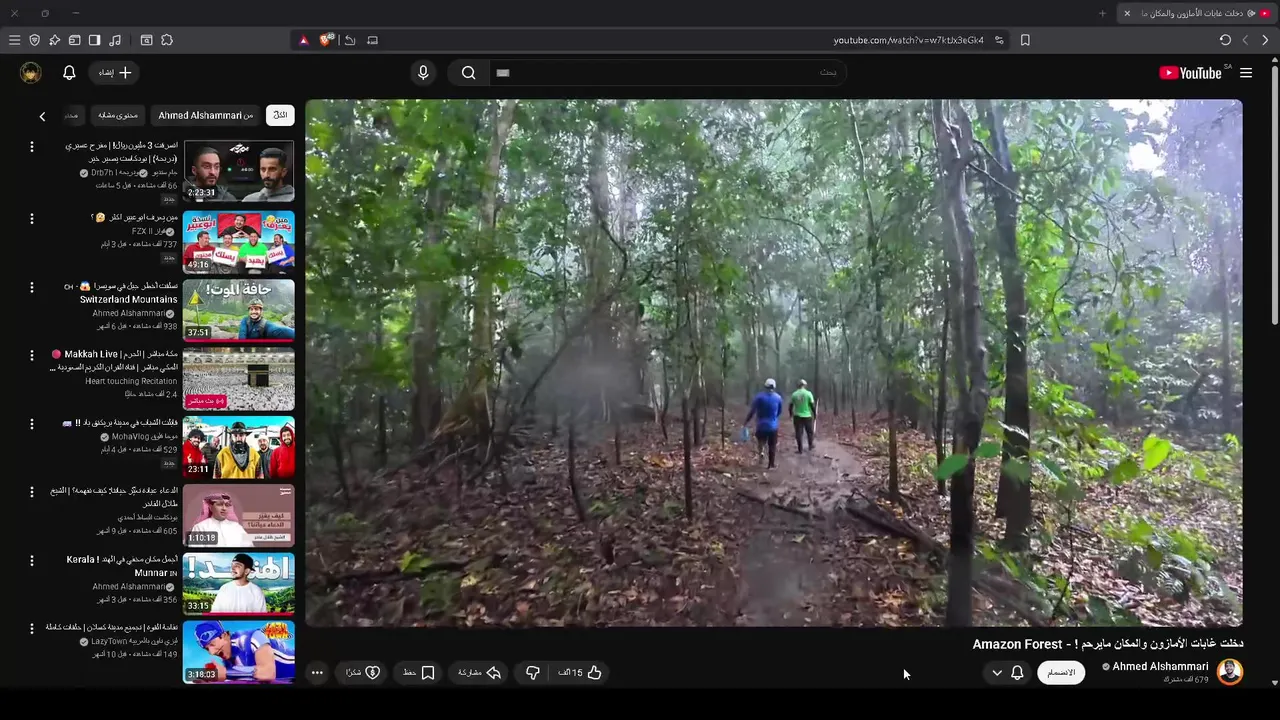Open options menu for LazyTown video
The image size is (1280, 720).
31,628
